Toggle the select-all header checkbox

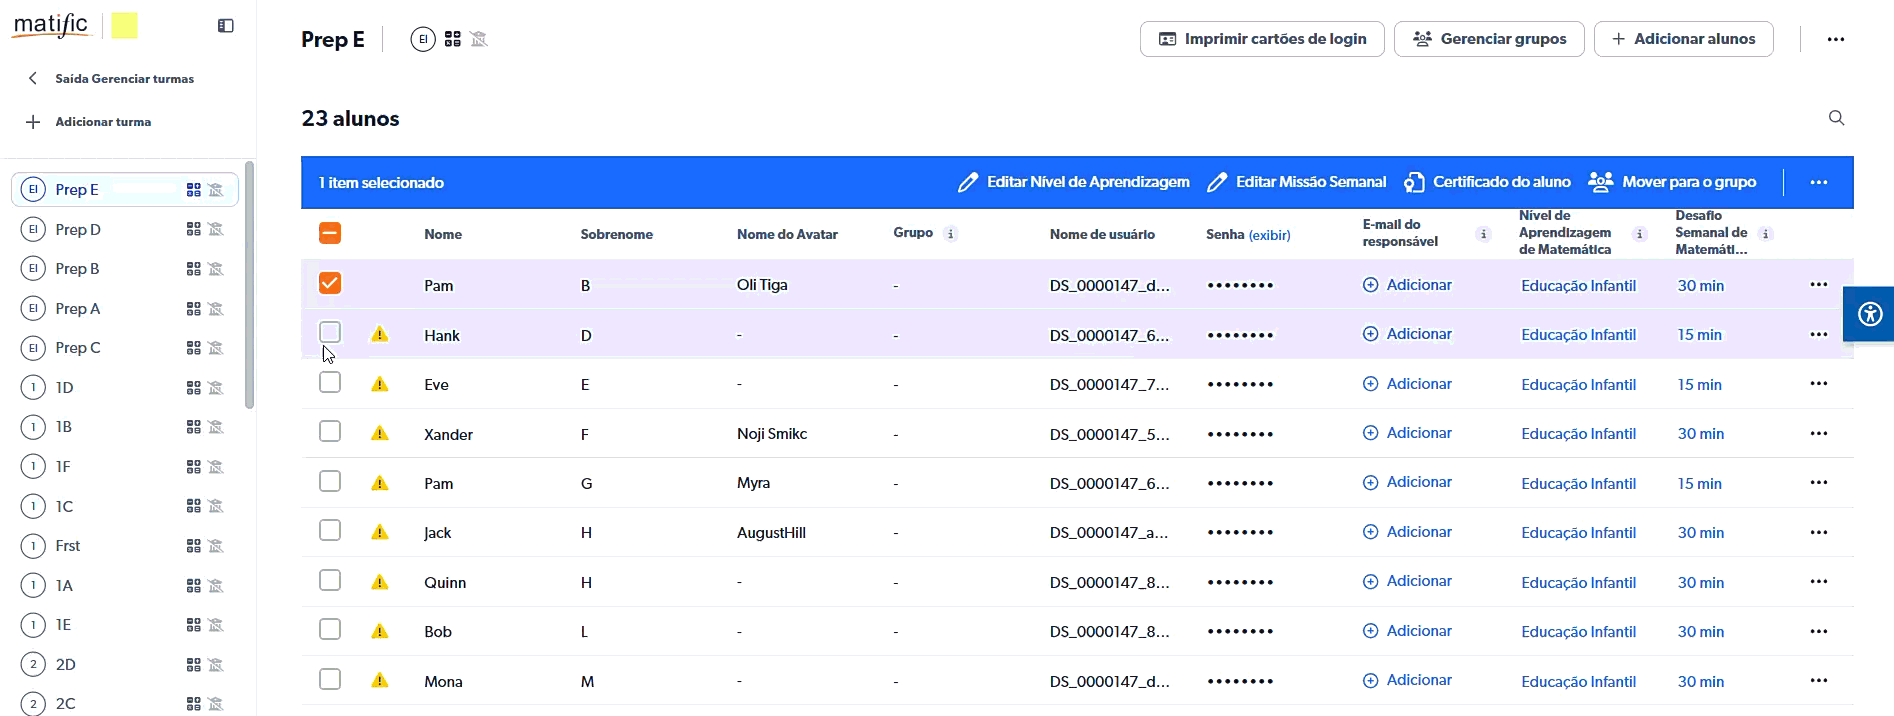(330, 233)
